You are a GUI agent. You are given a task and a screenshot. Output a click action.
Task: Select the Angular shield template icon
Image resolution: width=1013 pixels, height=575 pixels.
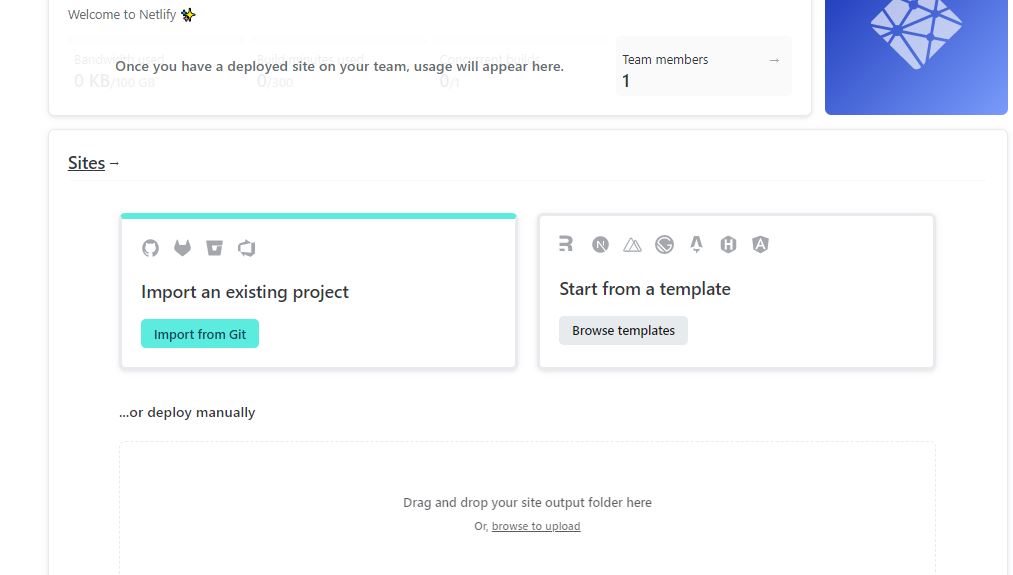tap(760, 244)
